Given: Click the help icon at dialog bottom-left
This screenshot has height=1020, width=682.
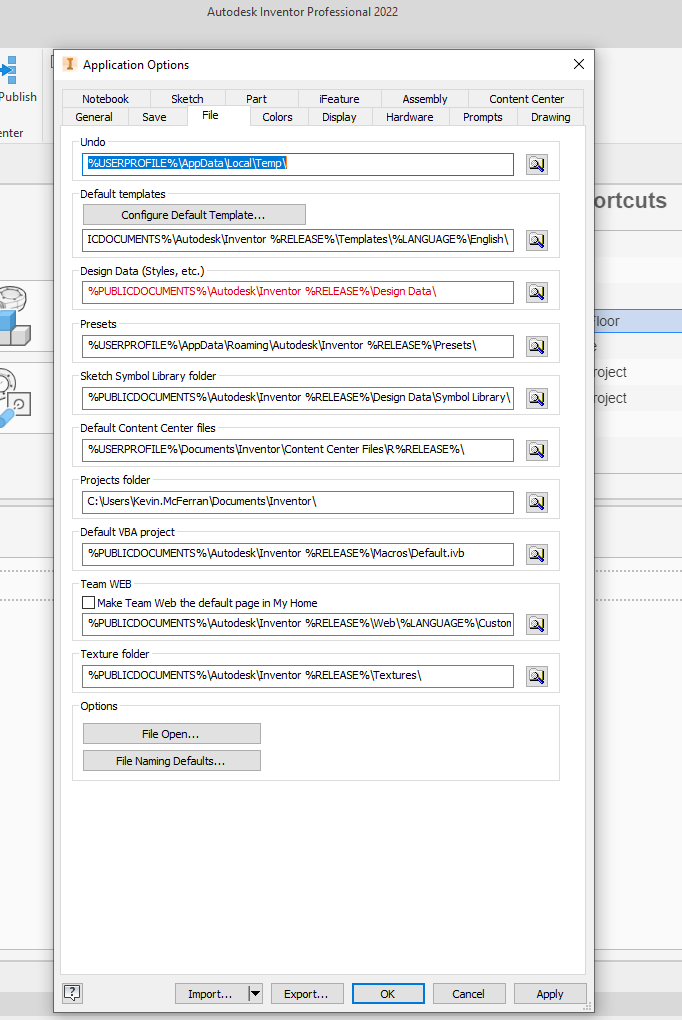Looking at the screenshot, I should coord(72,993).
